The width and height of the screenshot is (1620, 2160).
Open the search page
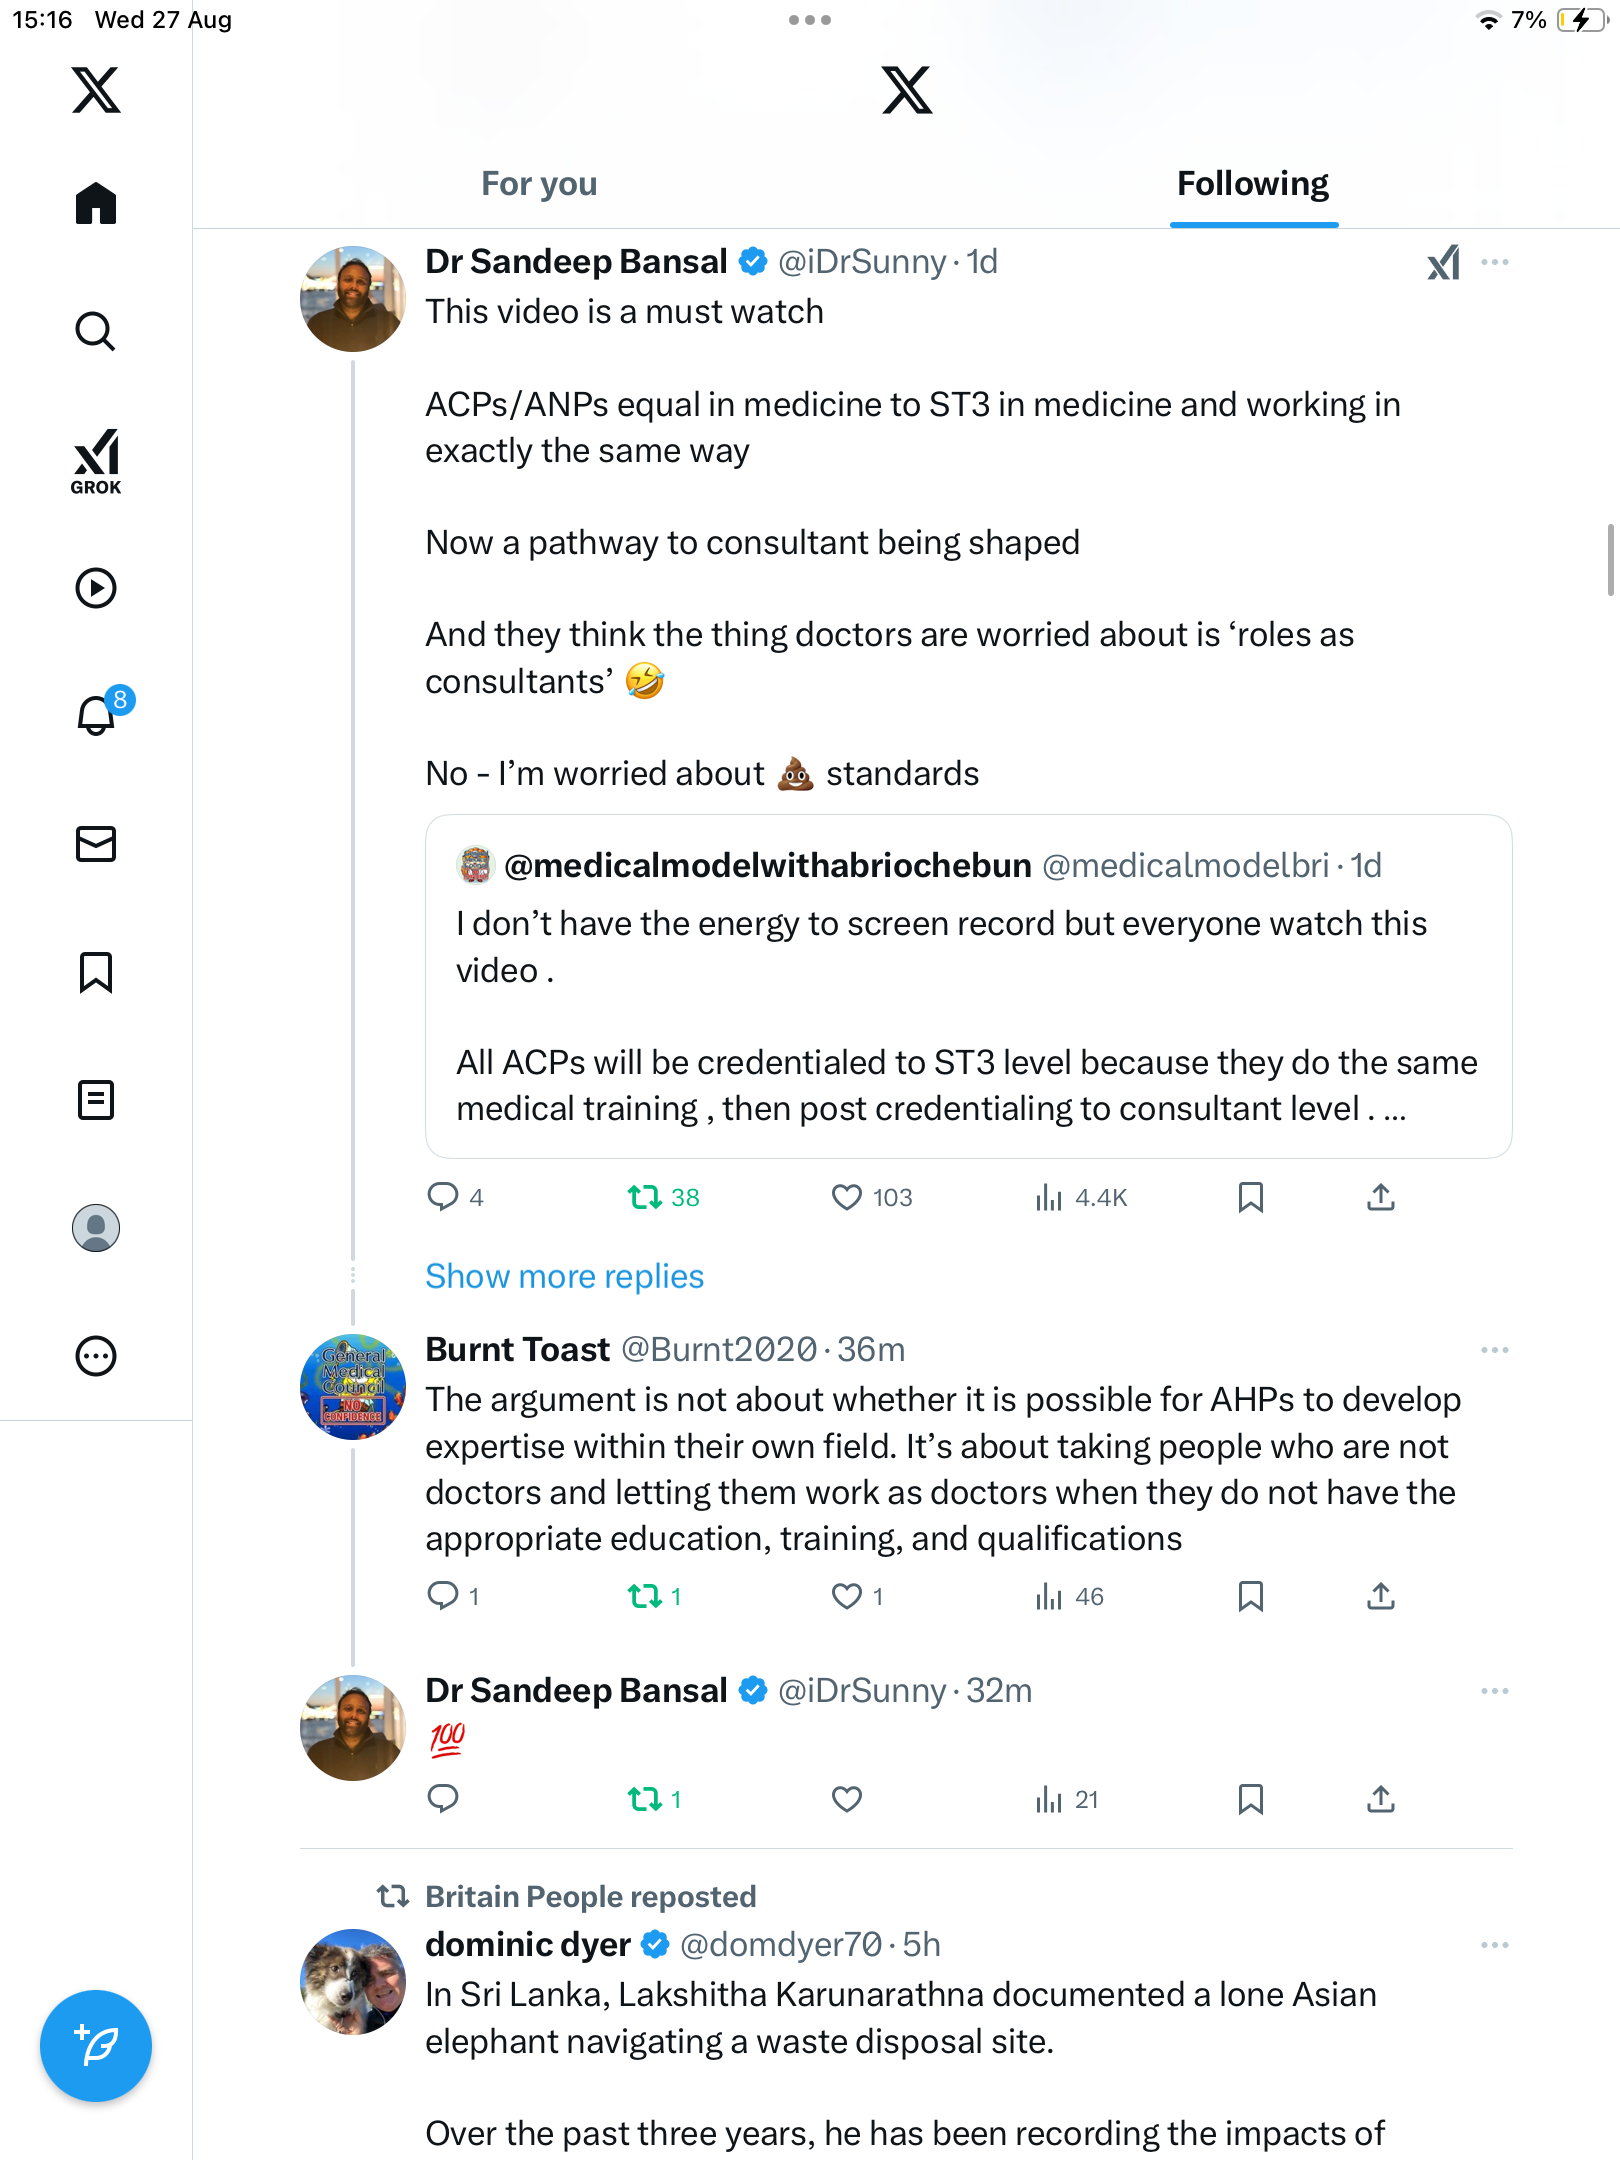(96, 332)
